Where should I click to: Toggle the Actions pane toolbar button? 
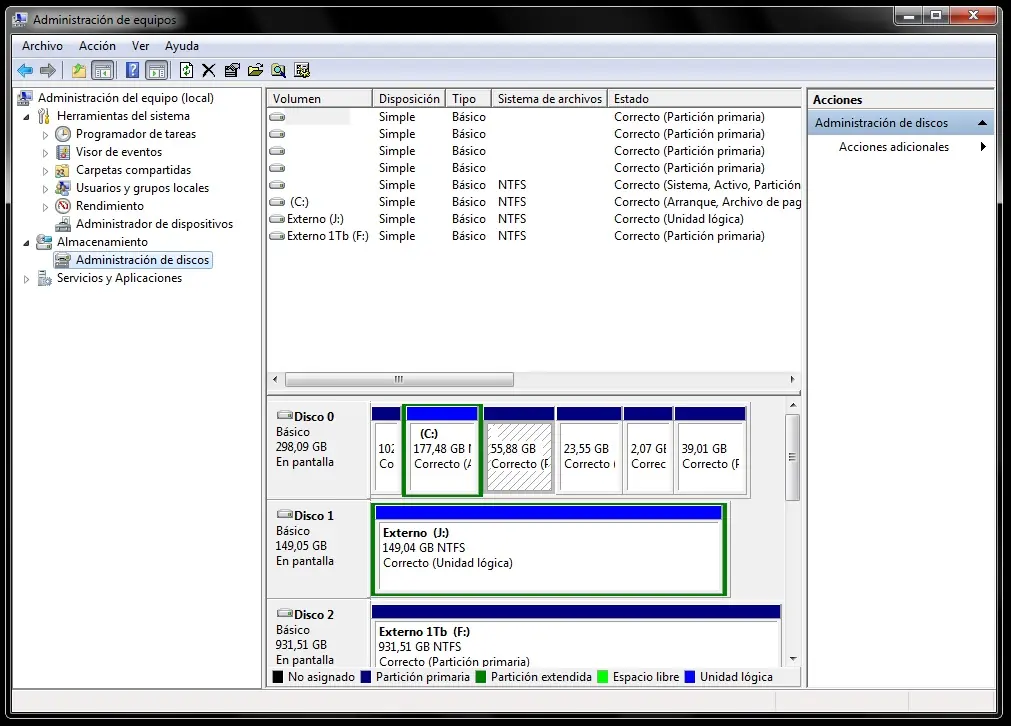point(157,70)
